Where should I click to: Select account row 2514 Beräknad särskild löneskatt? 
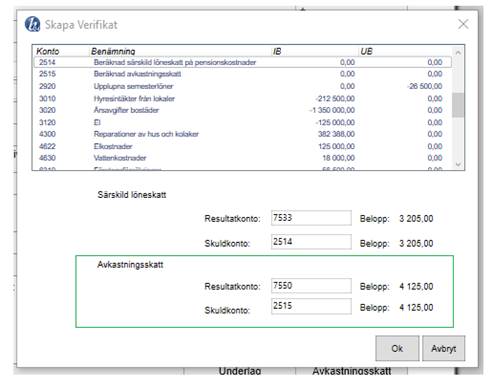point(243,62)
